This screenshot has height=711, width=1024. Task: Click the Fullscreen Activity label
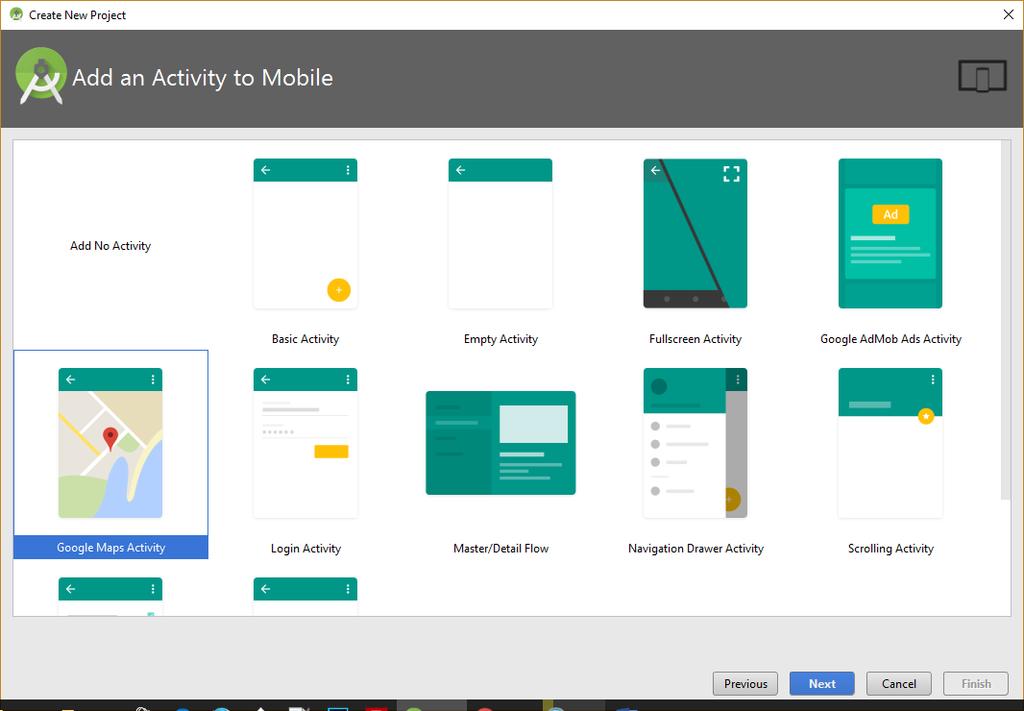pyautogui.click(x=695, y=339)
